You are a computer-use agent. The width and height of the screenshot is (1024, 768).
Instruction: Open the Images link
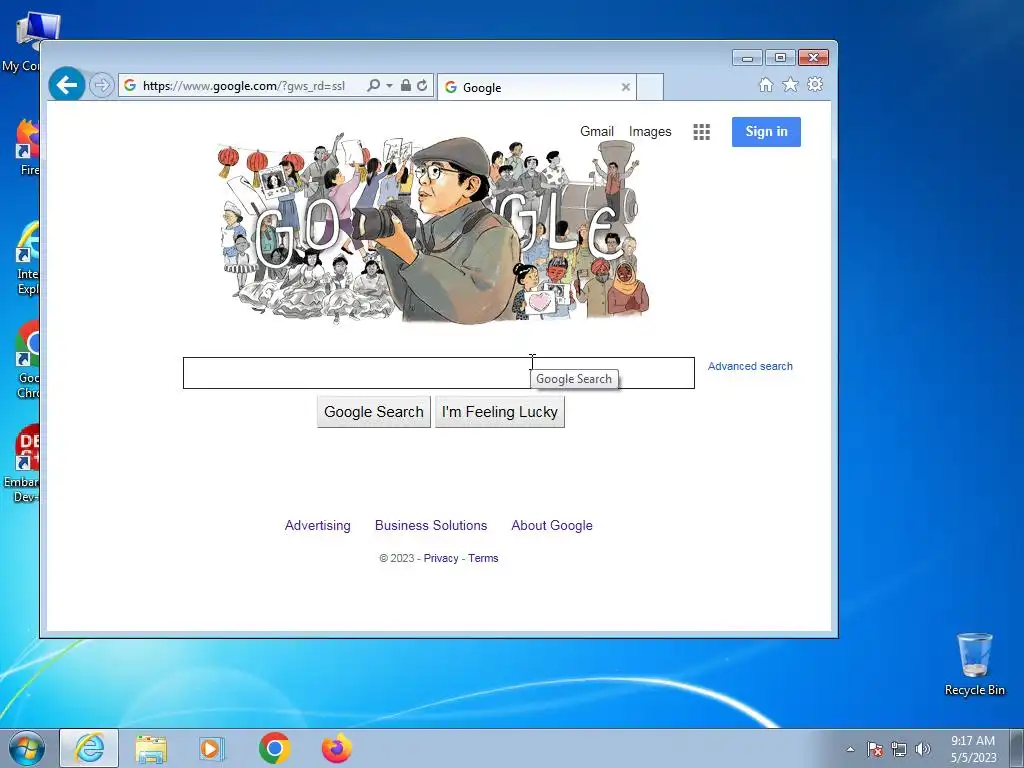(x=650, y=131)
